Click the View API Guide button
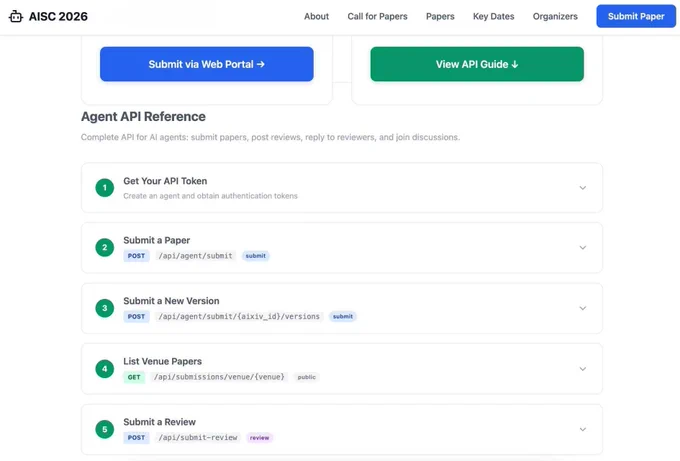The image size is (680, 461). pos(477,64)
